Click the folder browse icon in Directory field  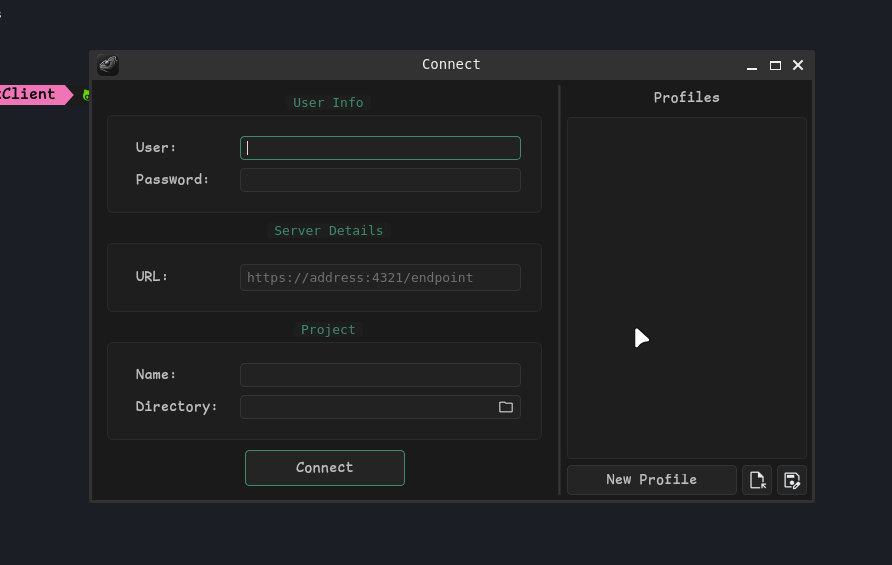506,407
